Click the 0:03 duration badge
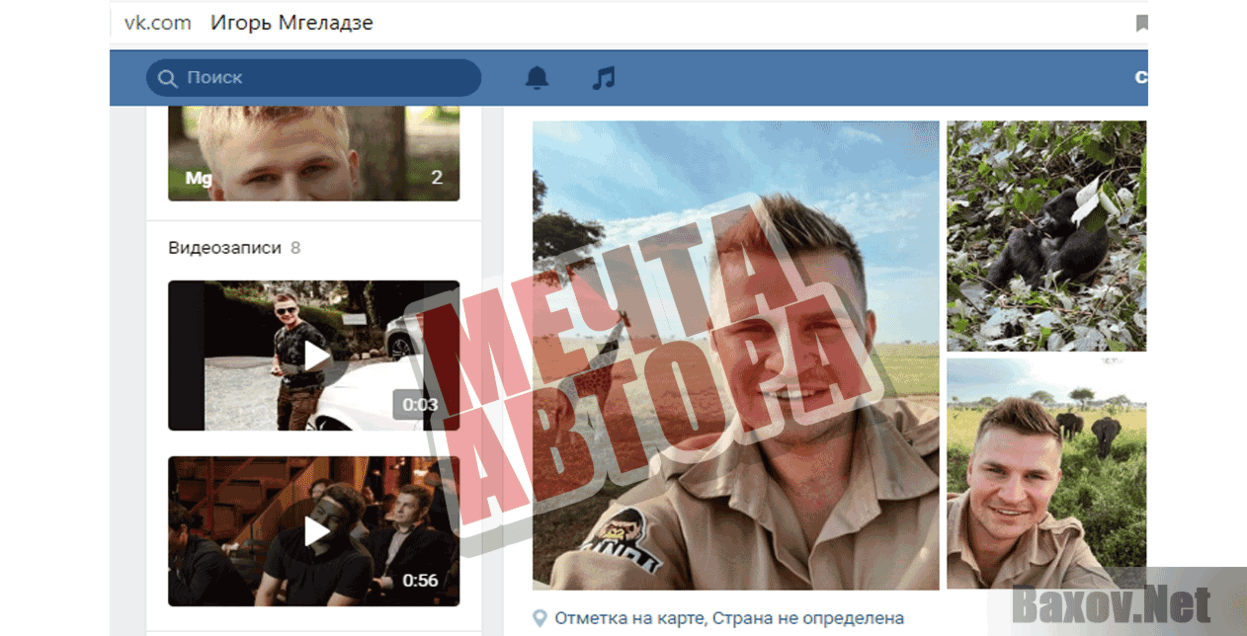Viewport: 1247px width, 636px height. pyautogui.click(x=420, y=405)
